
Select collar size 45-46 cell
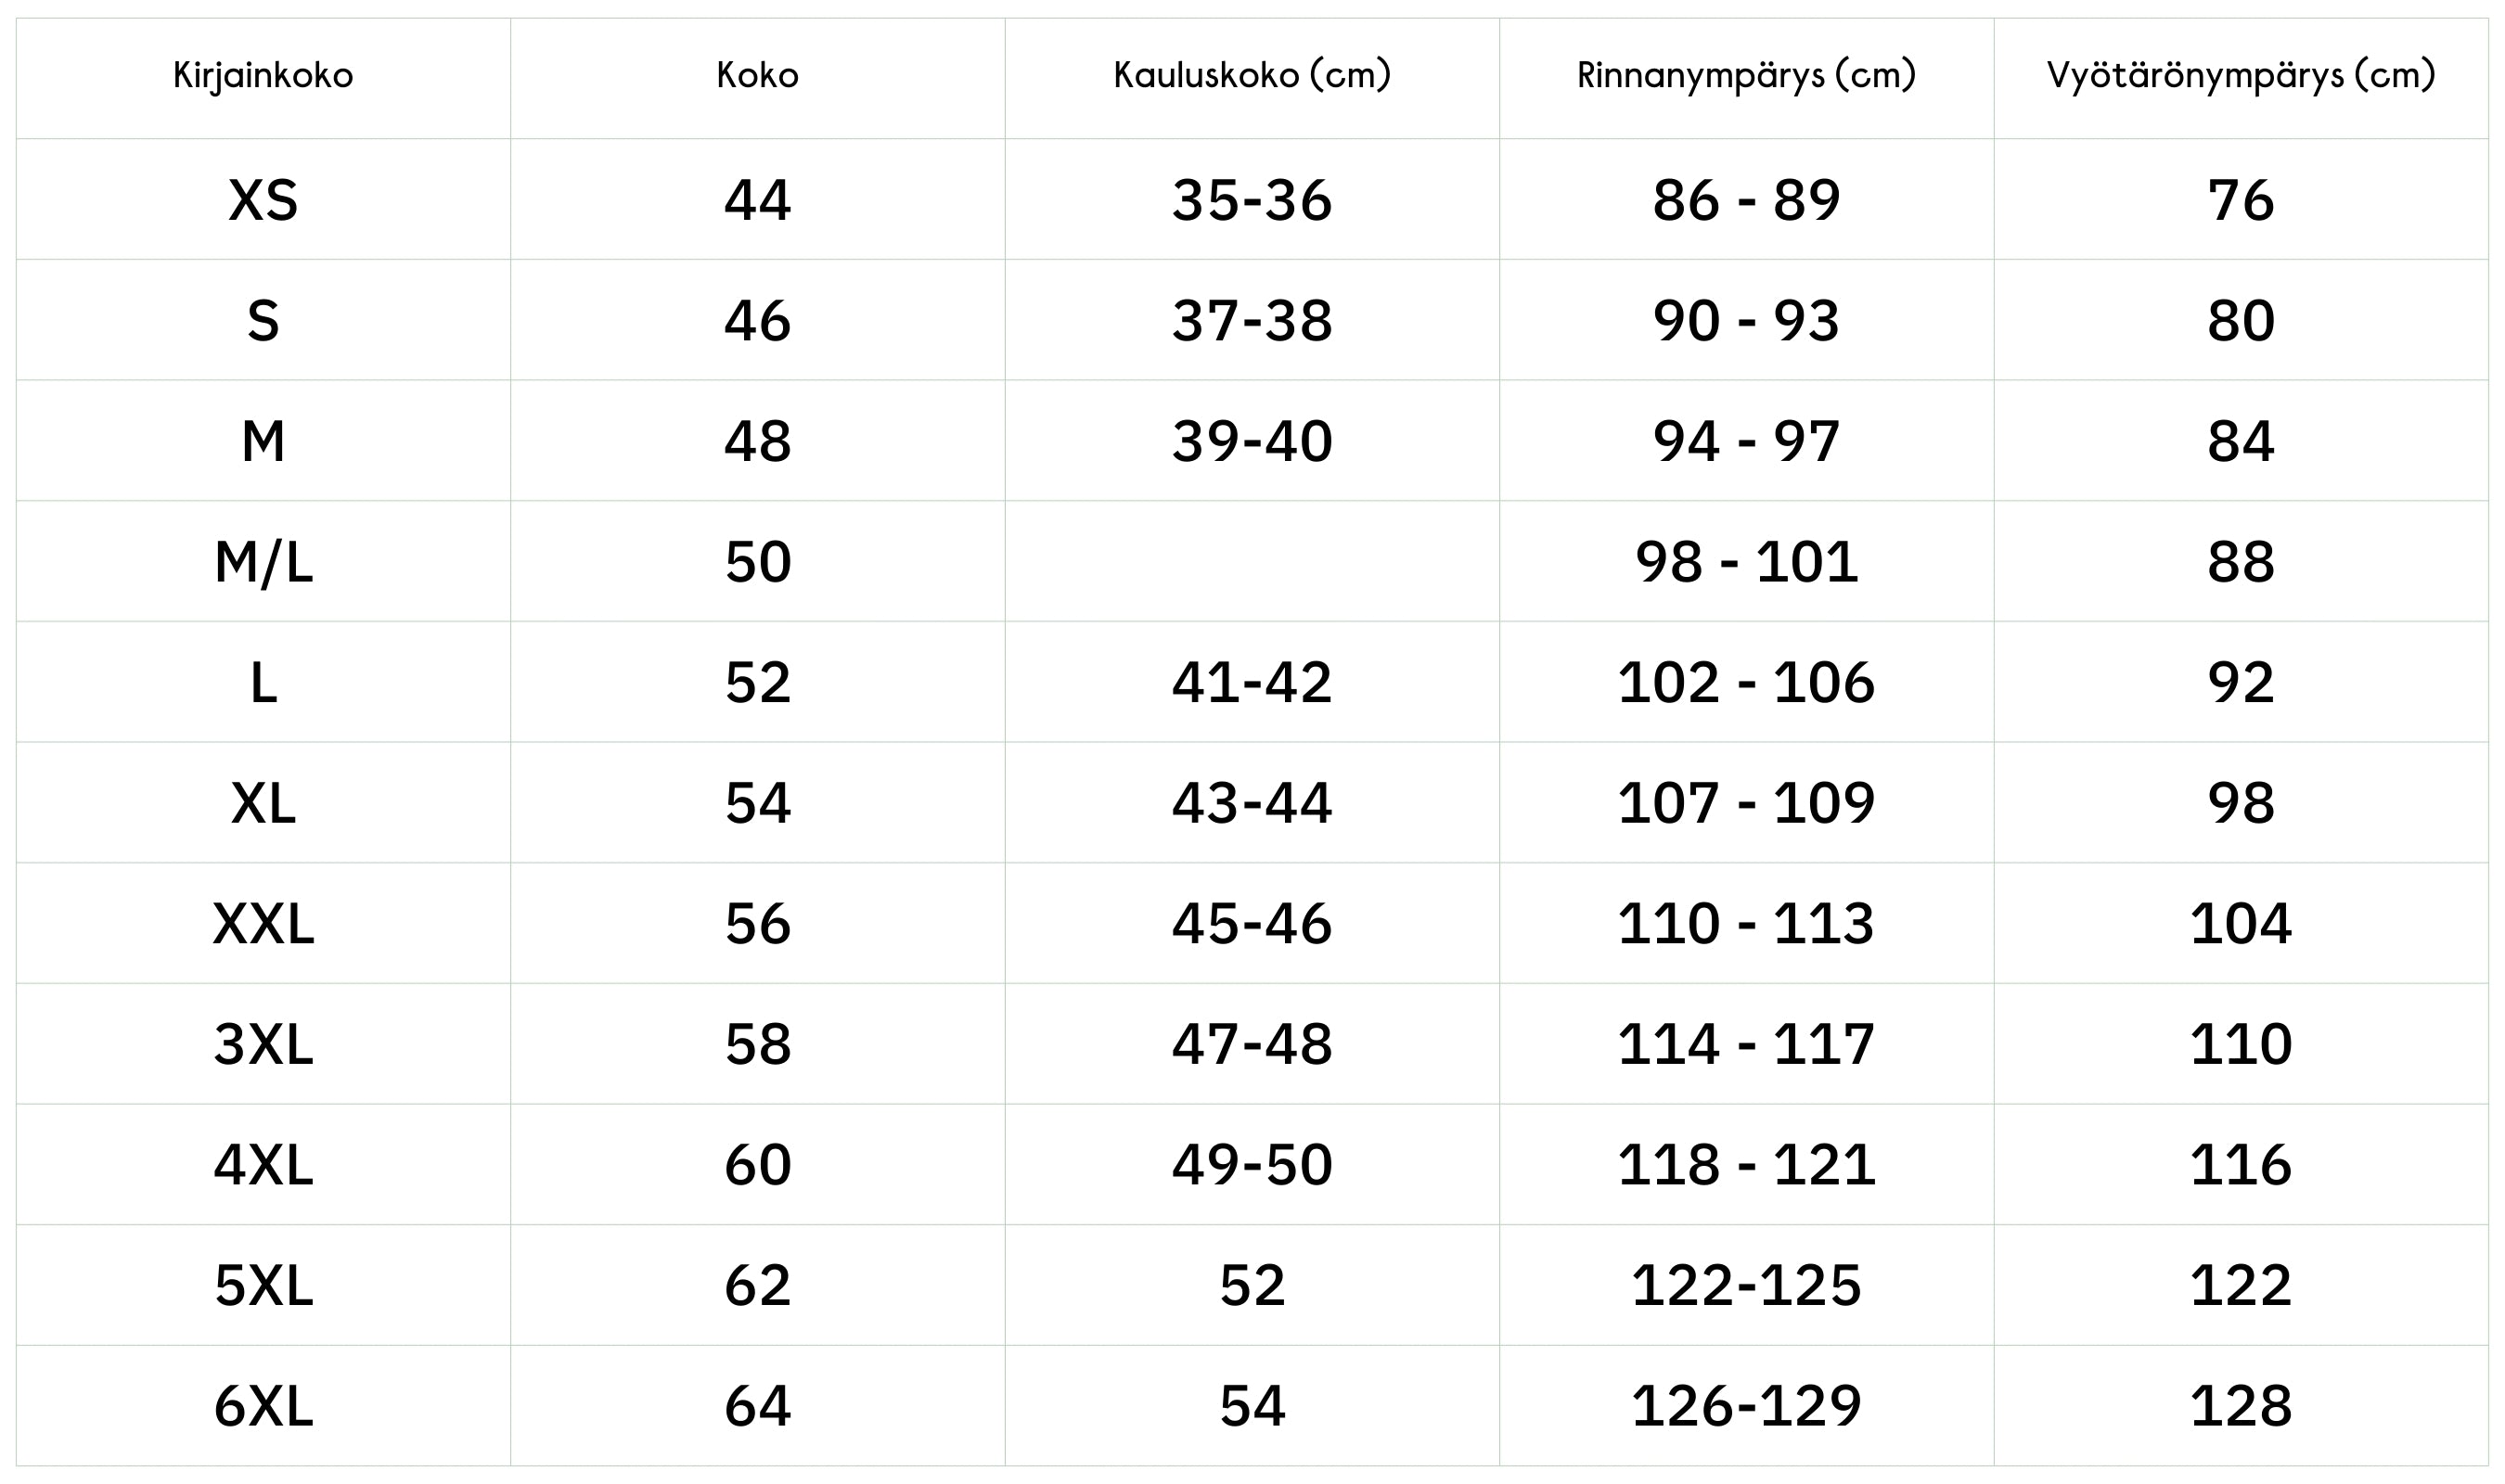click(x=1252, y=923)
